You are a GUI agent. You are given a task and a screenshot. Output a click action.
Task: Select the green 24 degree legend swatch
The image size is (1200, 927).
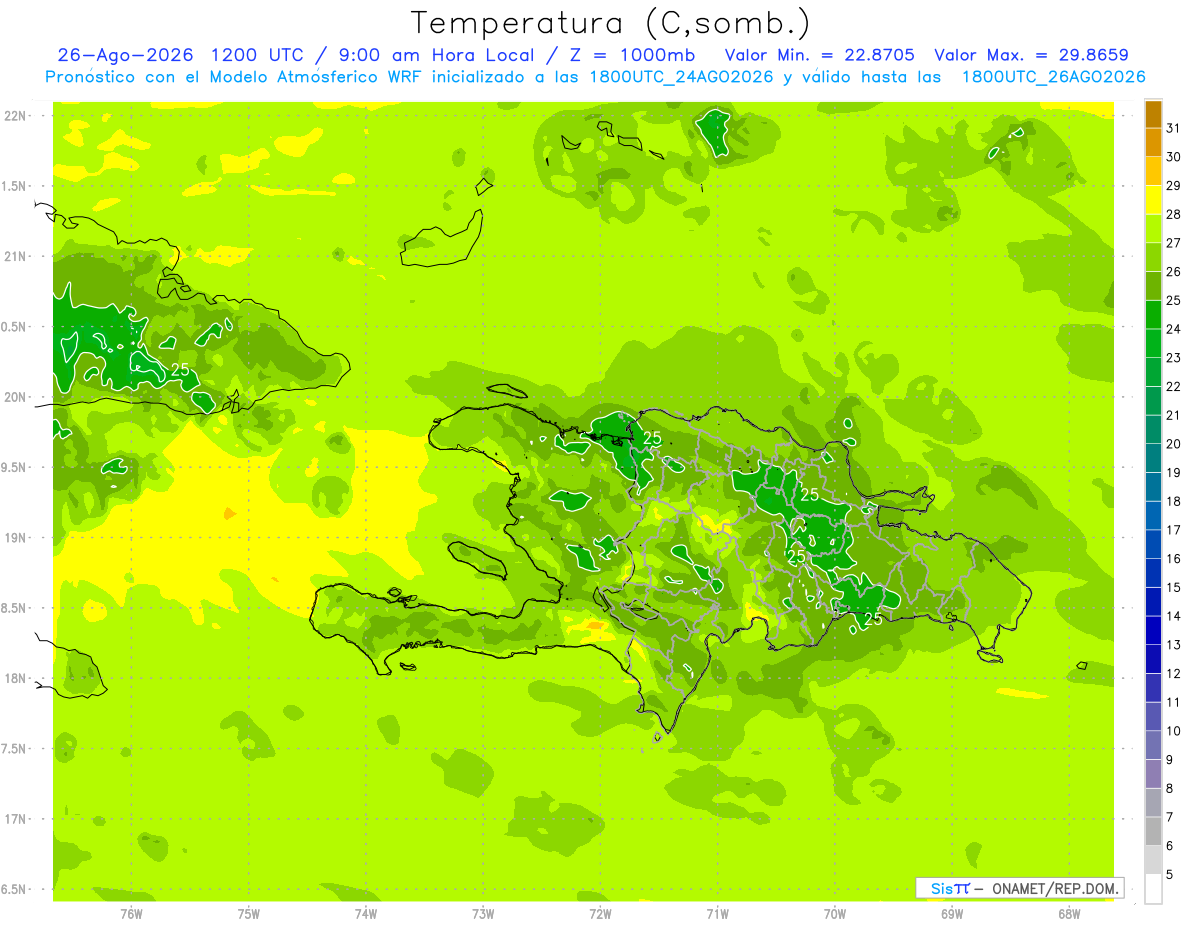tap(1153, 315)
